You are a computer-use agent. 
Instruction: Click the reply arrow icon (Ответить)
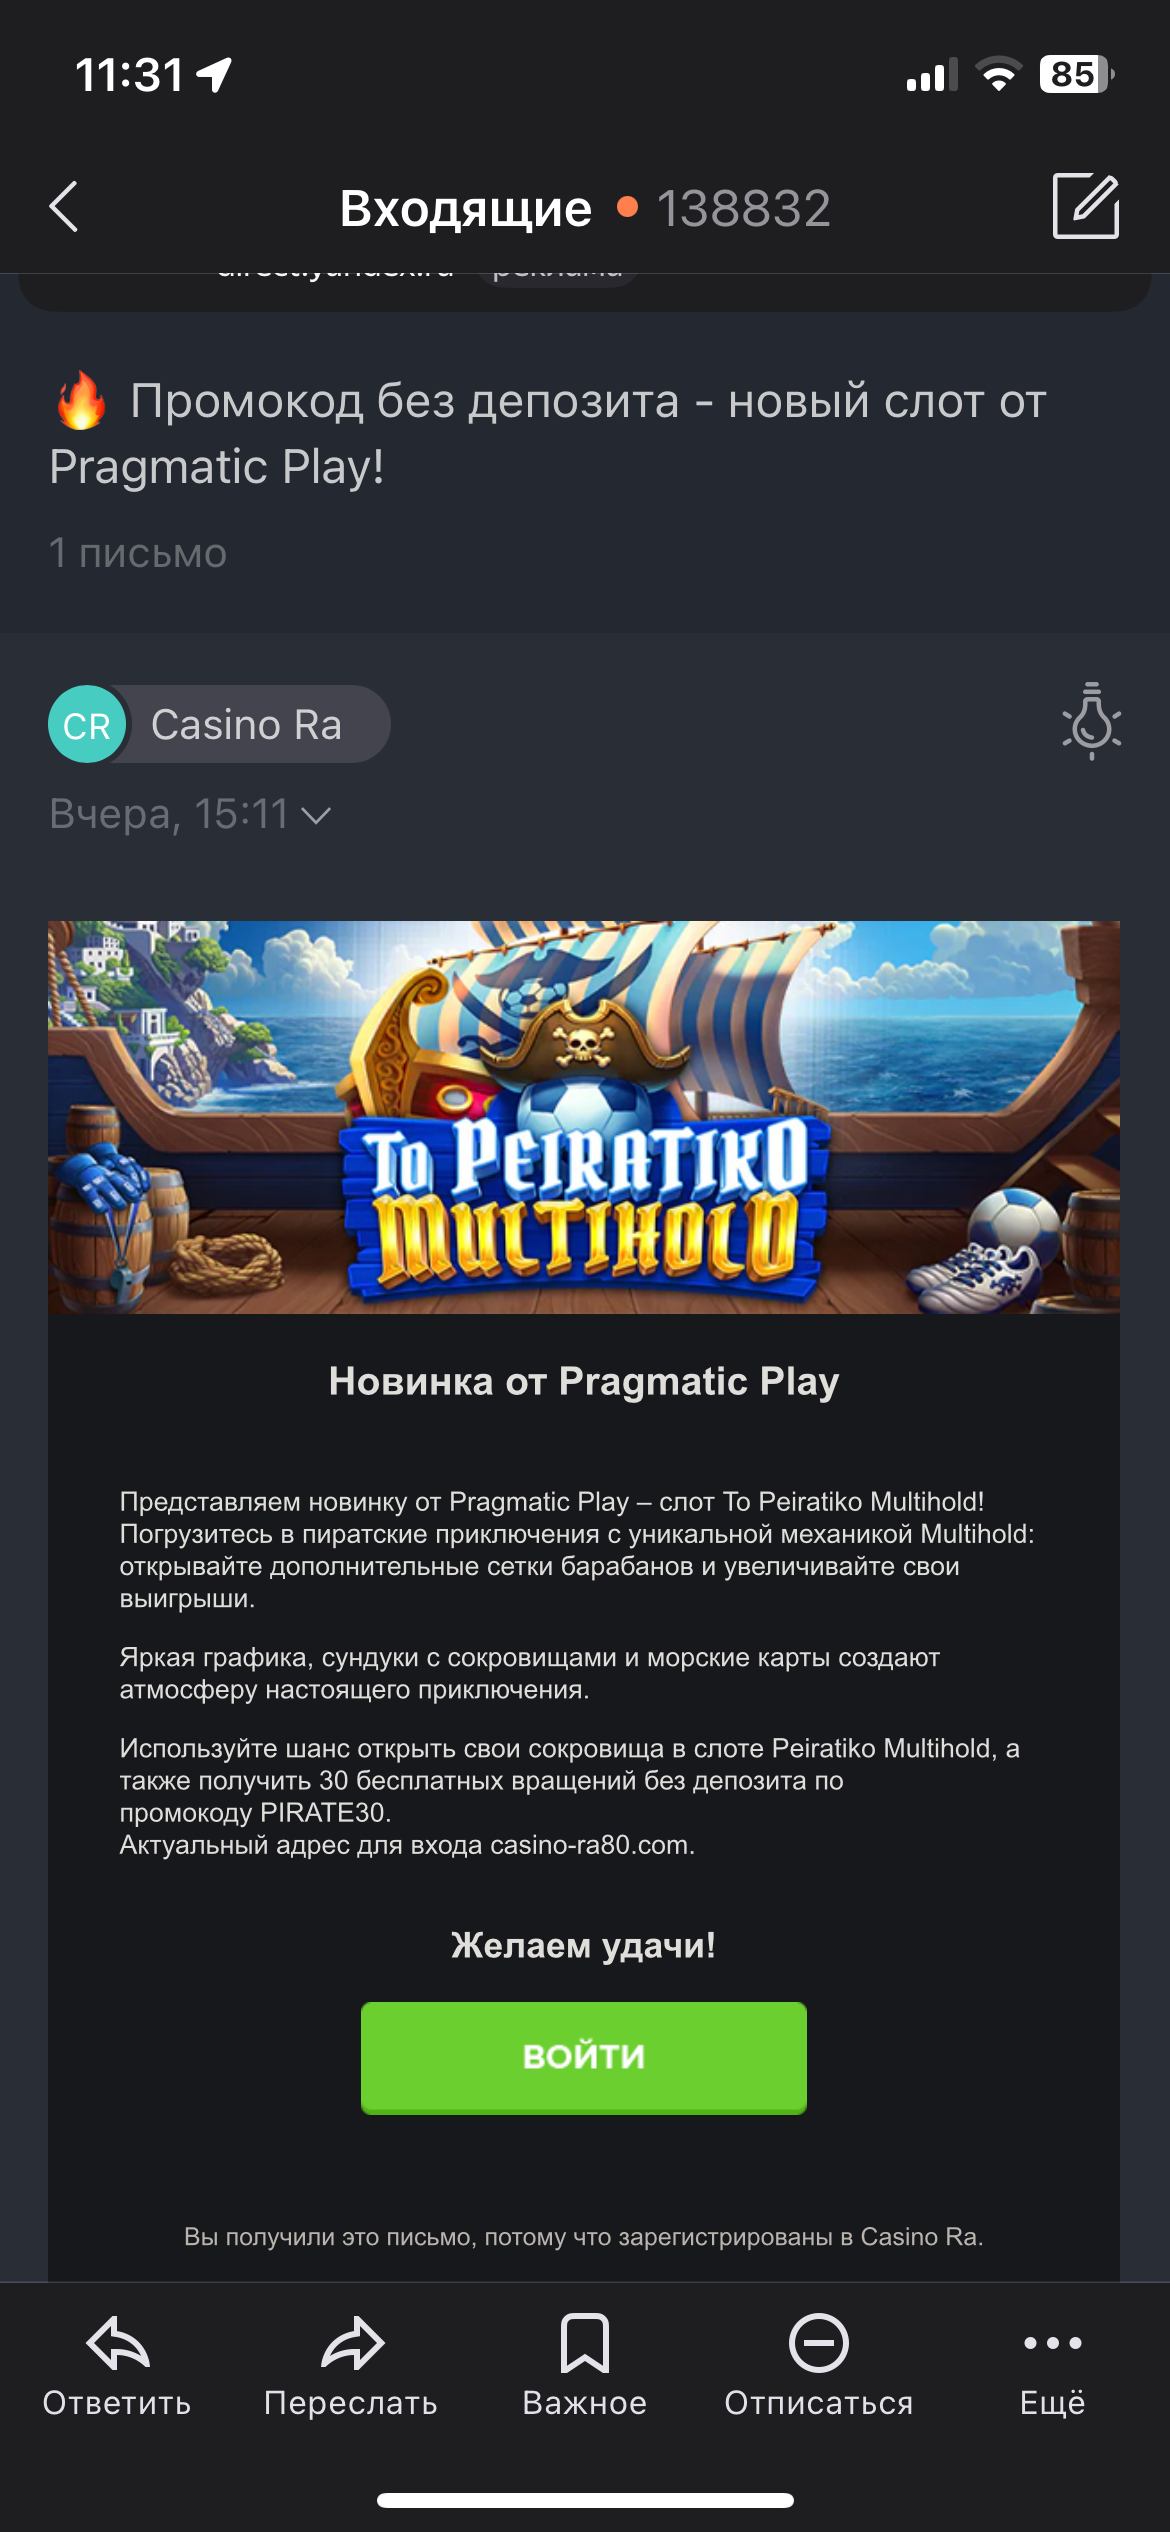point(117,2343)
